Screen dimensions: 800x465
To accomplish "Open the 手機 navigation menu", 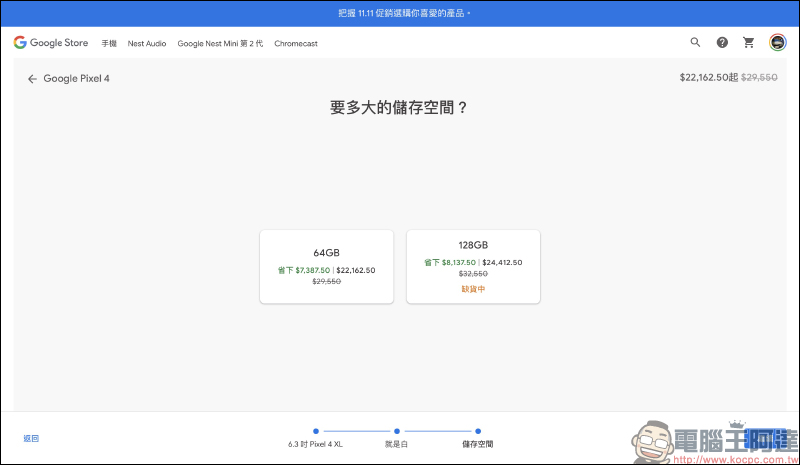I will pyautogui.click(x=109, y=44).
